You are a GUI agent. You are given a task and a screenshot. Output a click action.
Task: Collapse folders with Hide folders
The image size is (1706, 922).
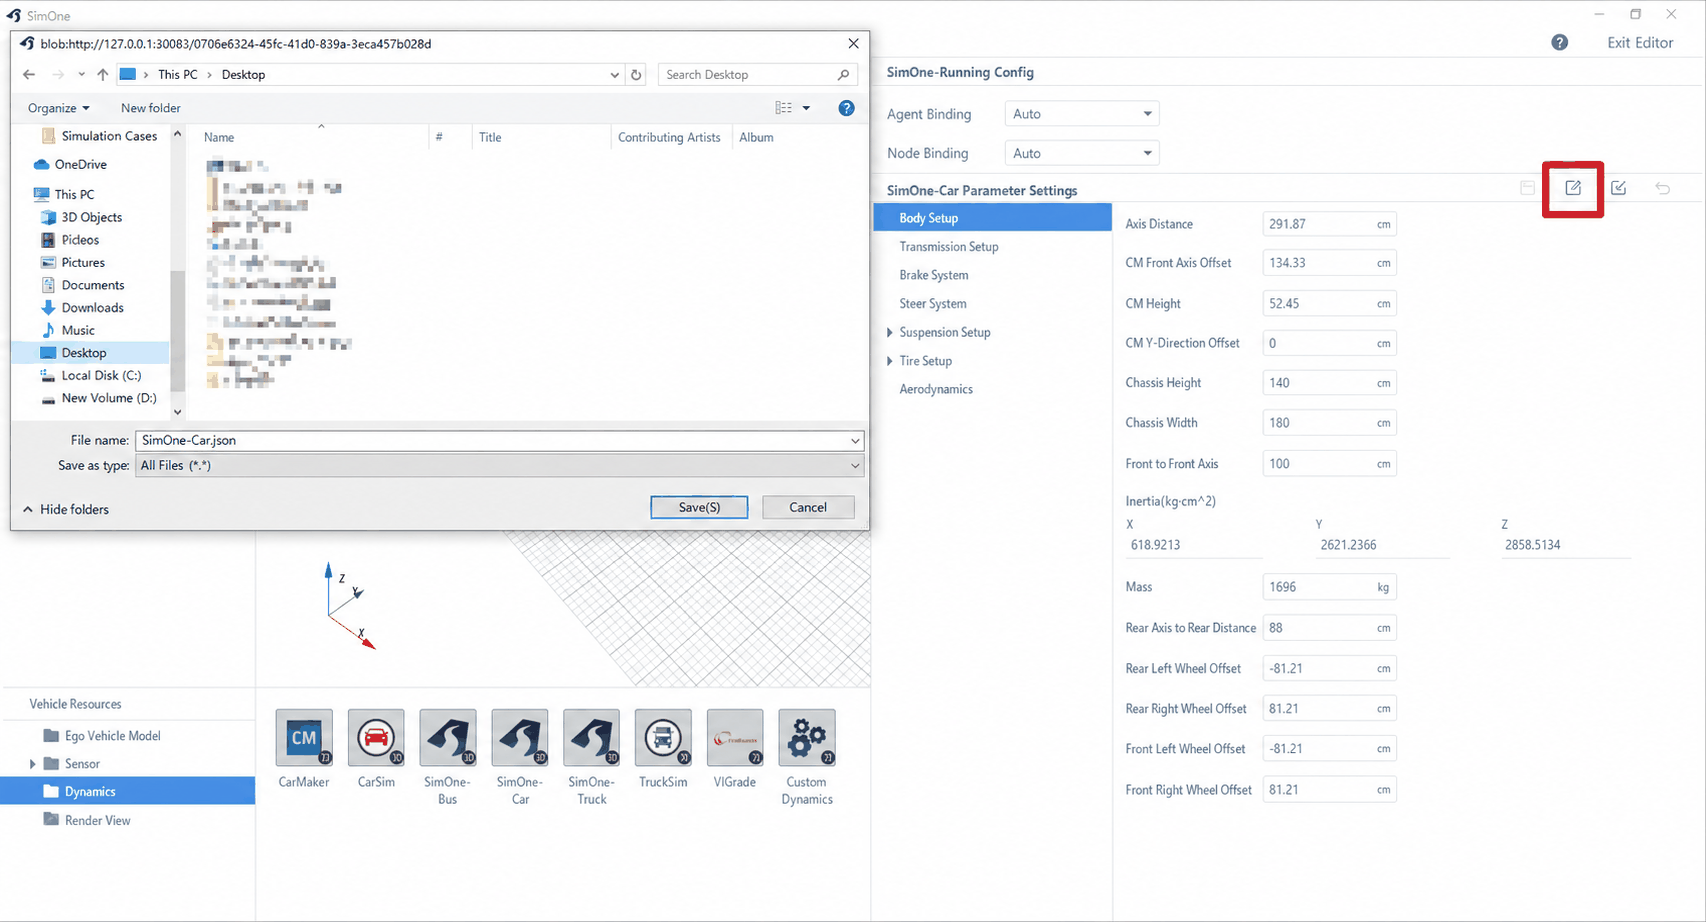66,509
